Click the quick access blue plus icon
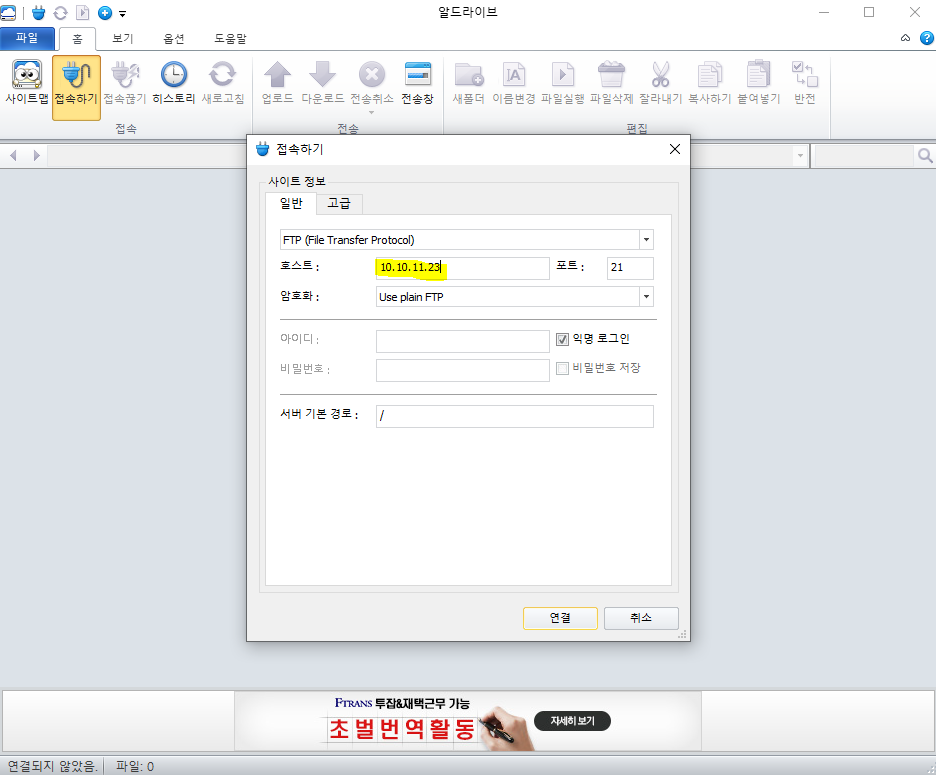This screenshot has height=775, width=936. click(105, 13)
